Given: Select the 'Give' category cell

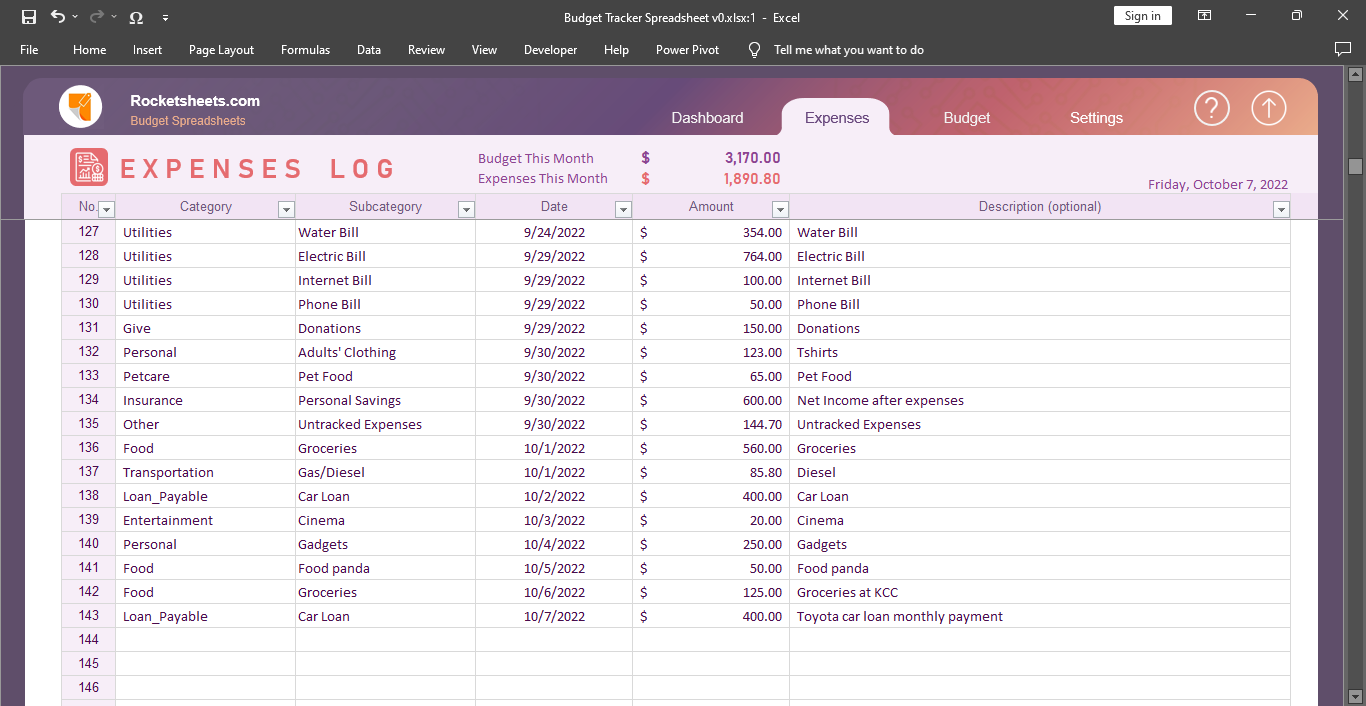Looking at the screenshot, I should [205, 328].
